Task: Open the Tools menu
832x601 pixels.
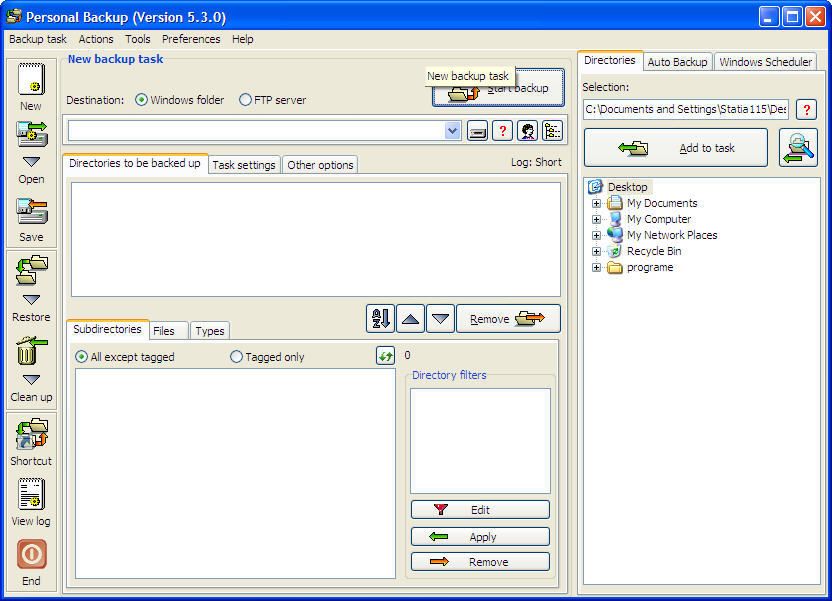Action: pyautogui.click(x=137, y=39)
